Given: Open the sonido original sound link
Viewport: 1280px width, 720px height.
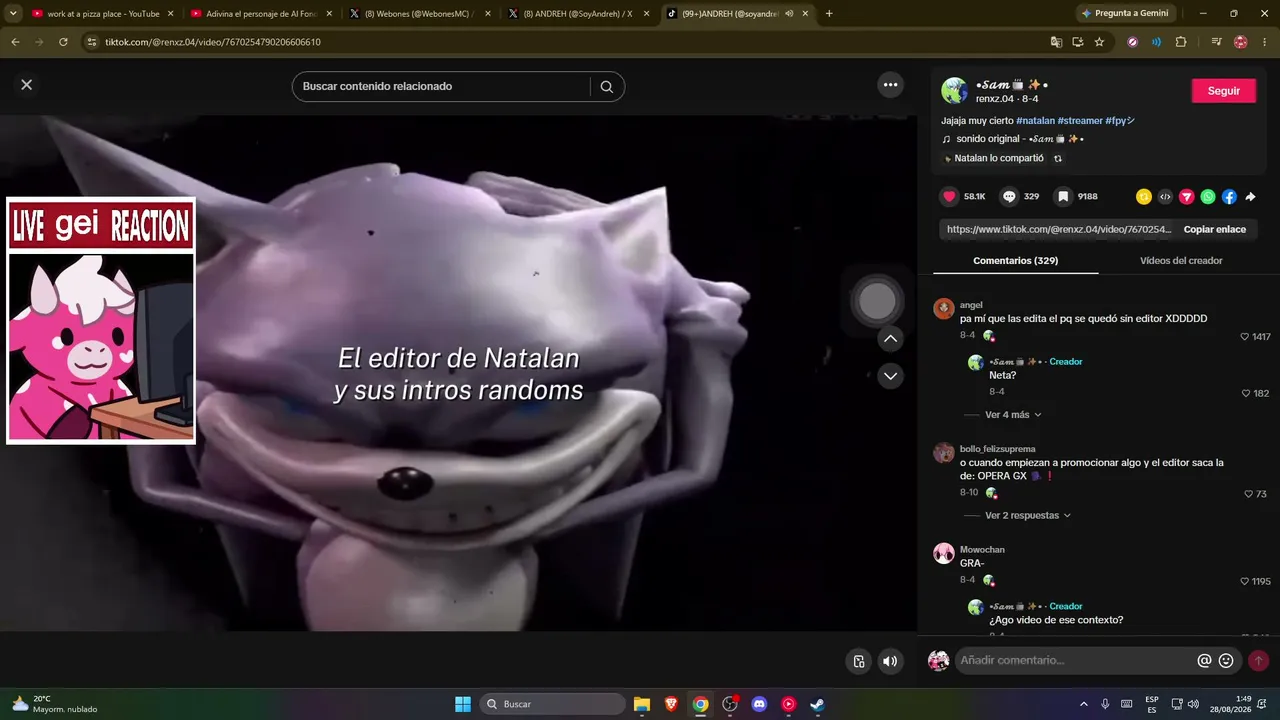Looking at the screenshot, I should pyautogui.click(x=1020, y=139).
